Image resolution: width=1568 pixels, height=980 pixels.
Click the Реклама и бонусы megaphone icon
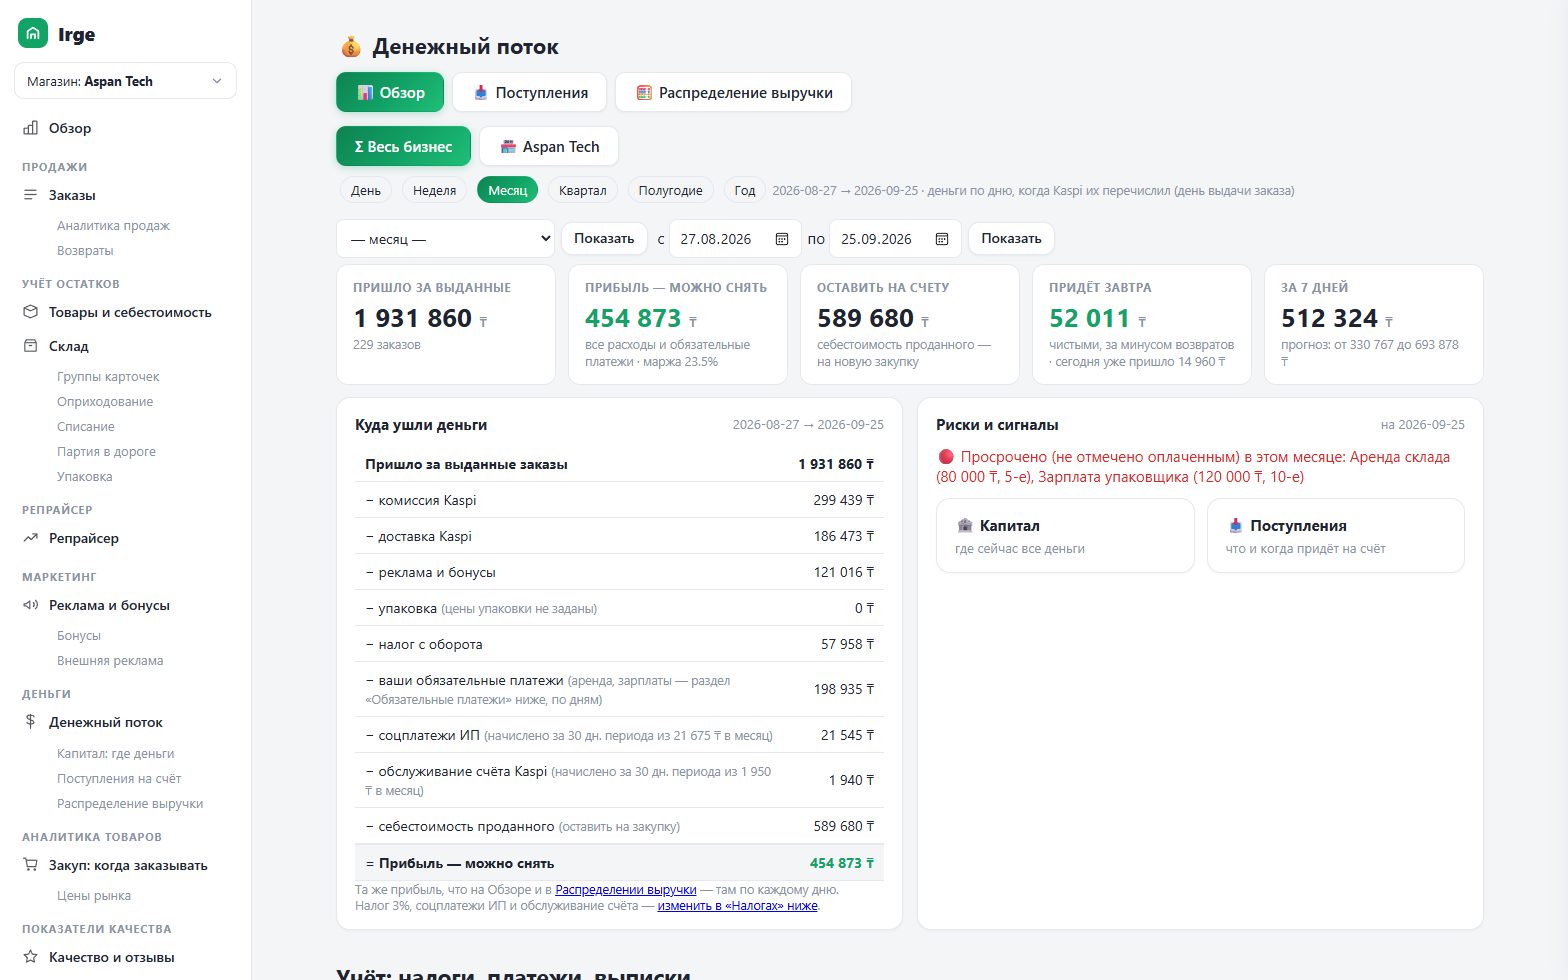click(31, 605)
